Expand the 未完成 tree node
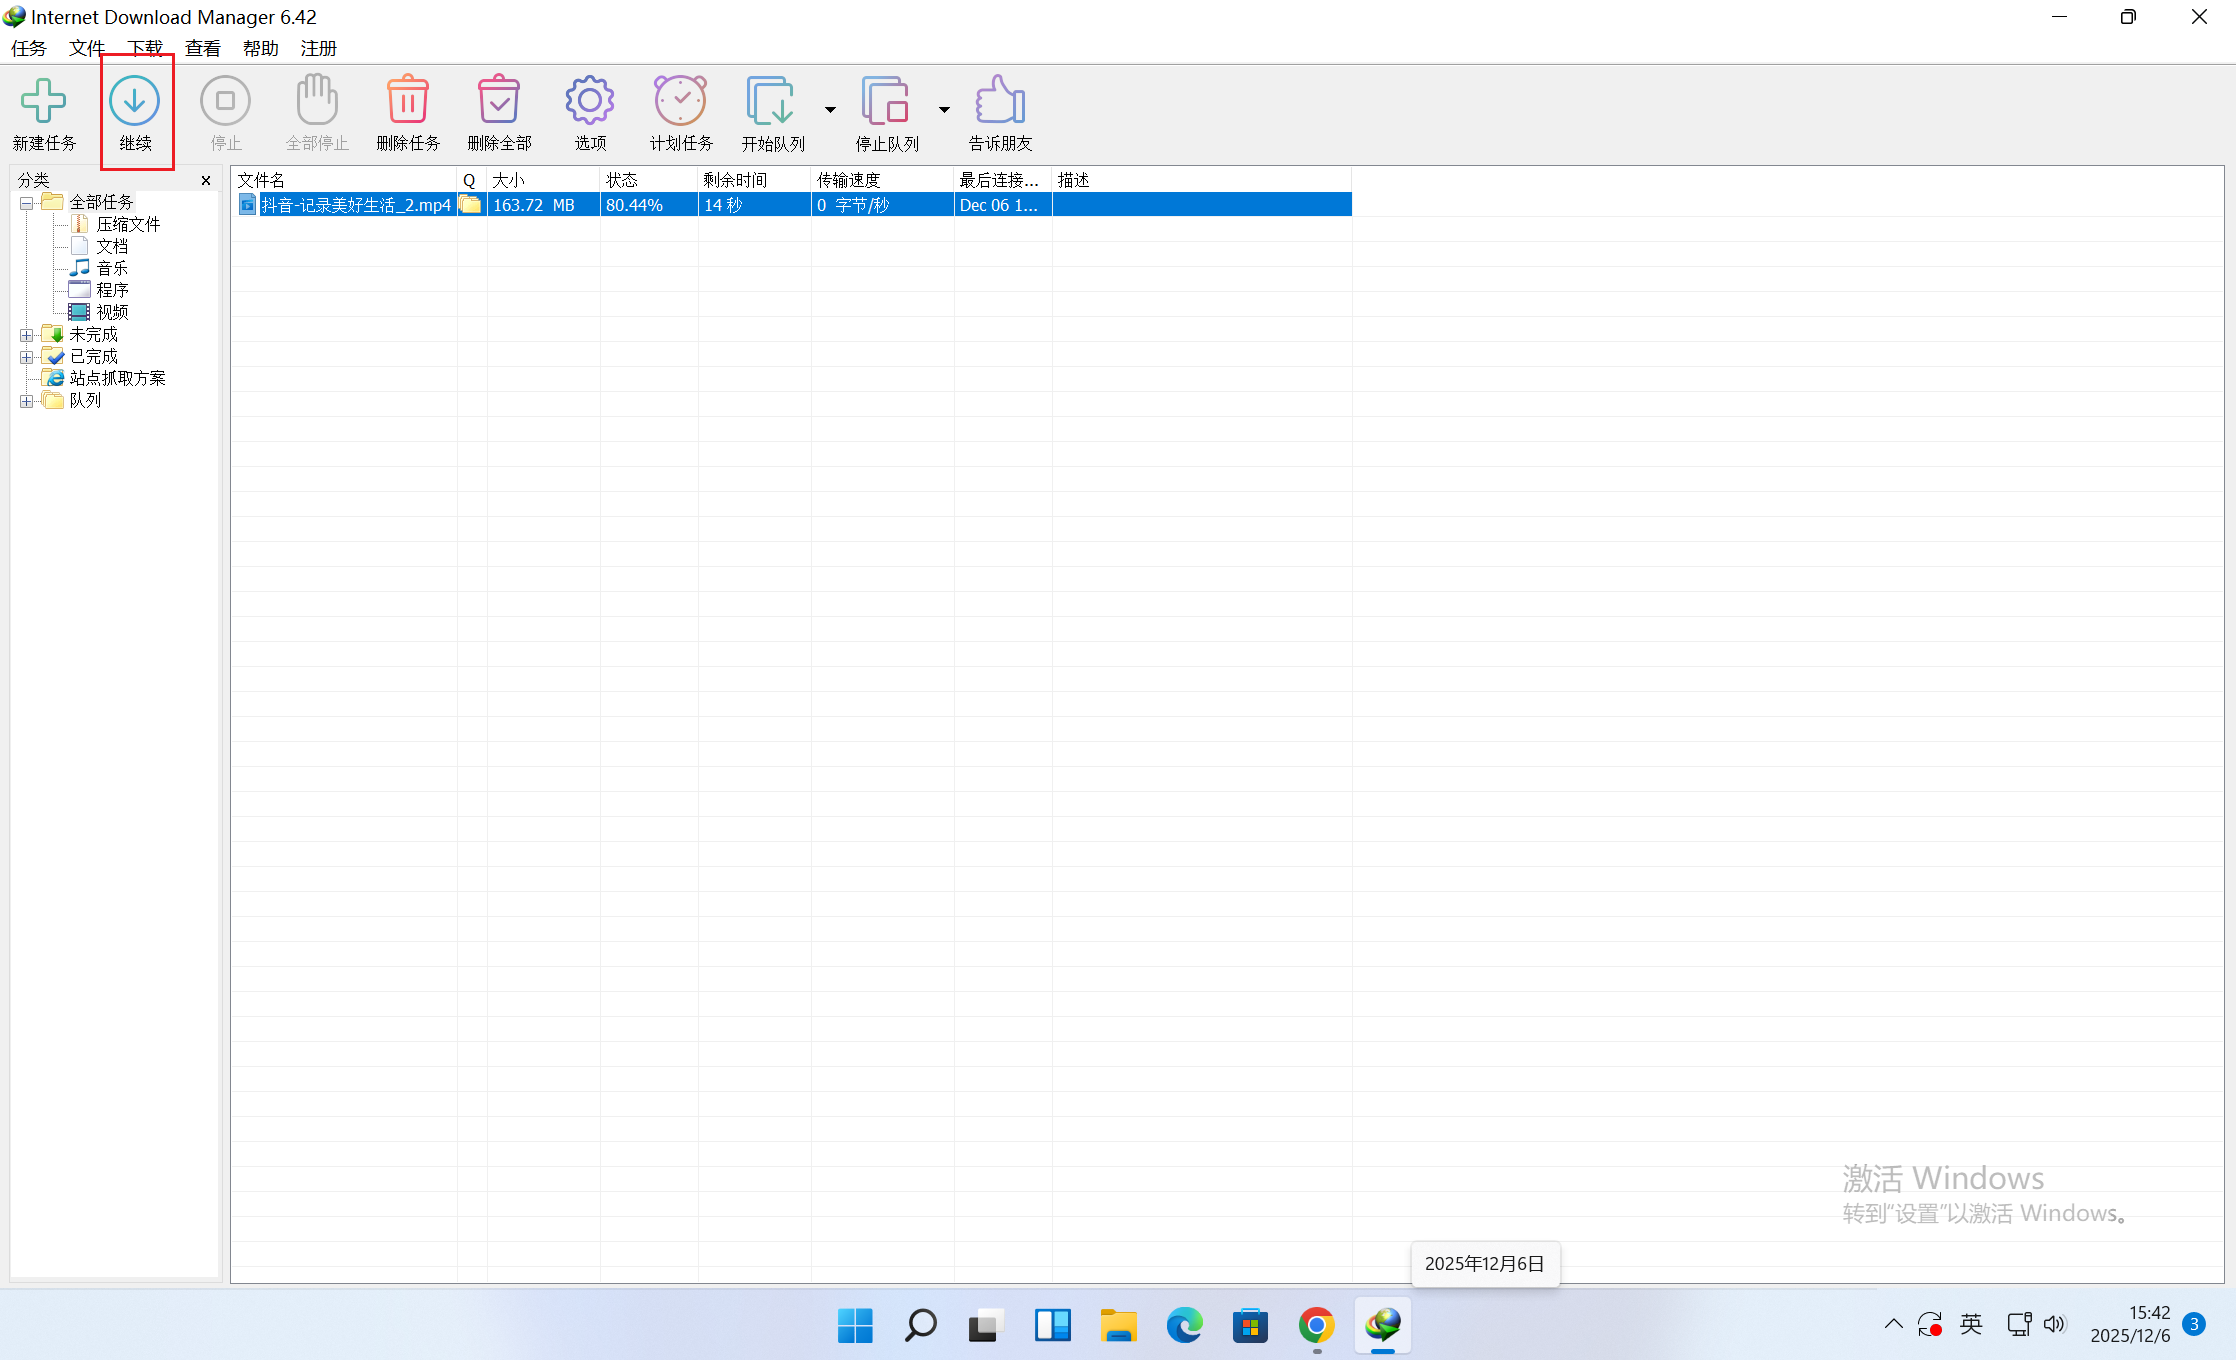 point(27,335)
